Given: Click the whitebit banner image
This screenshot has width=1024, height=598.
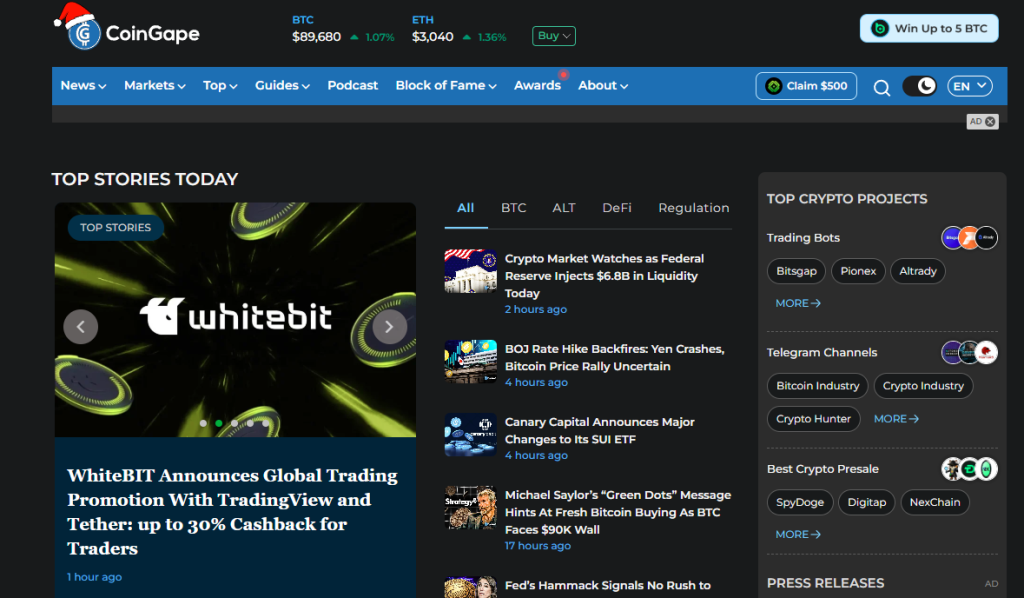Looking at the screenshot, I should [x=235, y=319].
